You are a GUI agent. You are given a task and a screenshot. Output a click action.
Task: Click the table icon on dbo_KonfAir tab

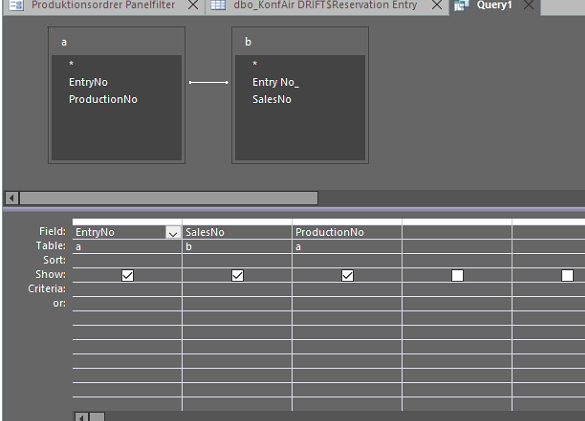point(218,5)
